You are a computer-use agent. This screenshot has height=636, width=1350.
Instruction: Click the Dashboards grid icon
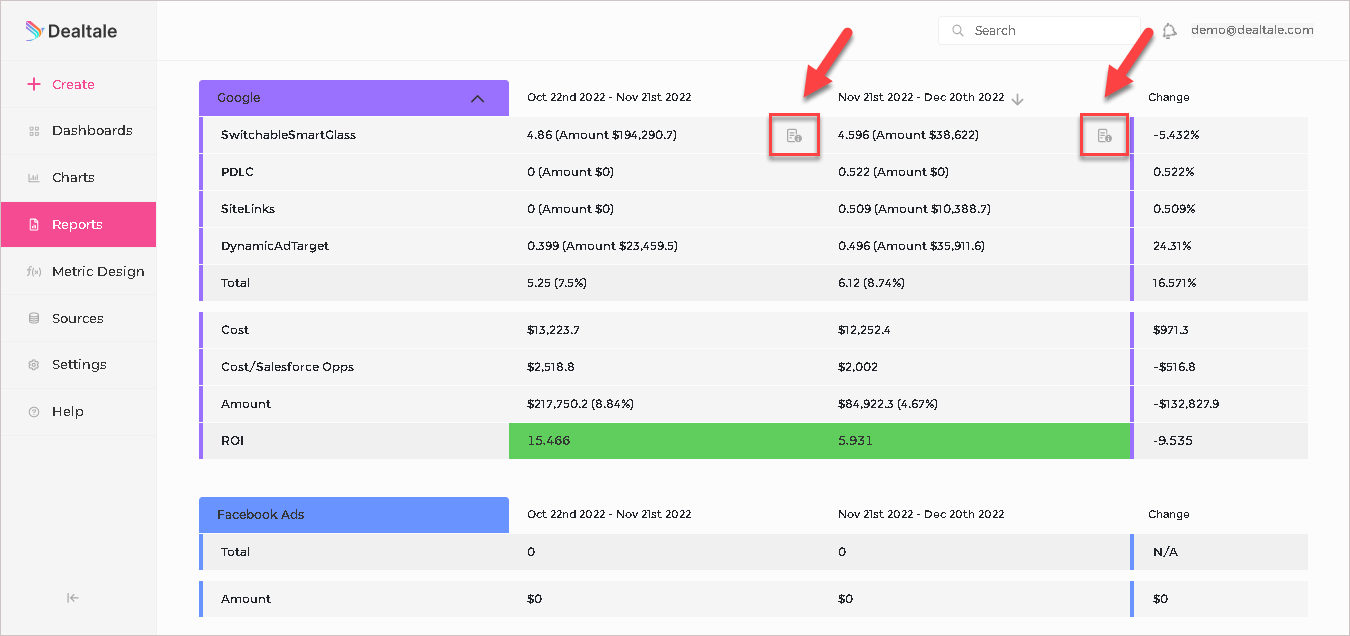click(34, 131)
